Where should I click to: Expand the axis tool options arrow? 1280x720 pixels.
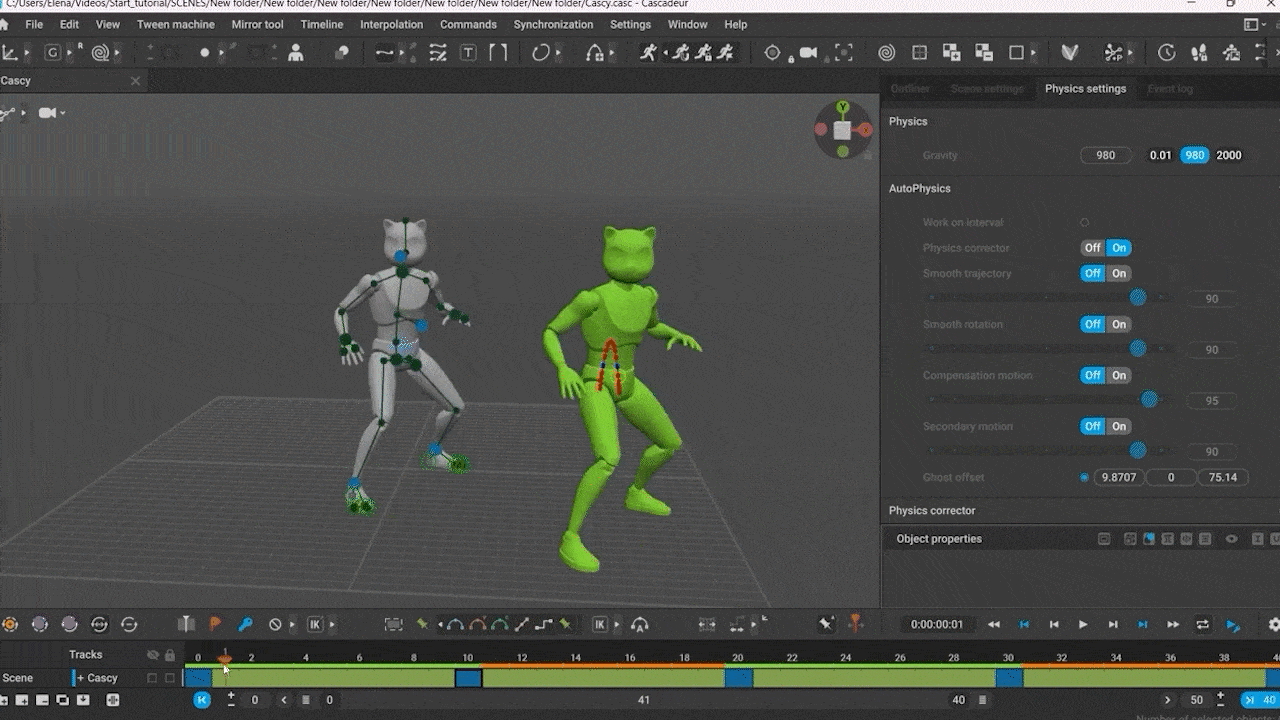tap(27, 53)
